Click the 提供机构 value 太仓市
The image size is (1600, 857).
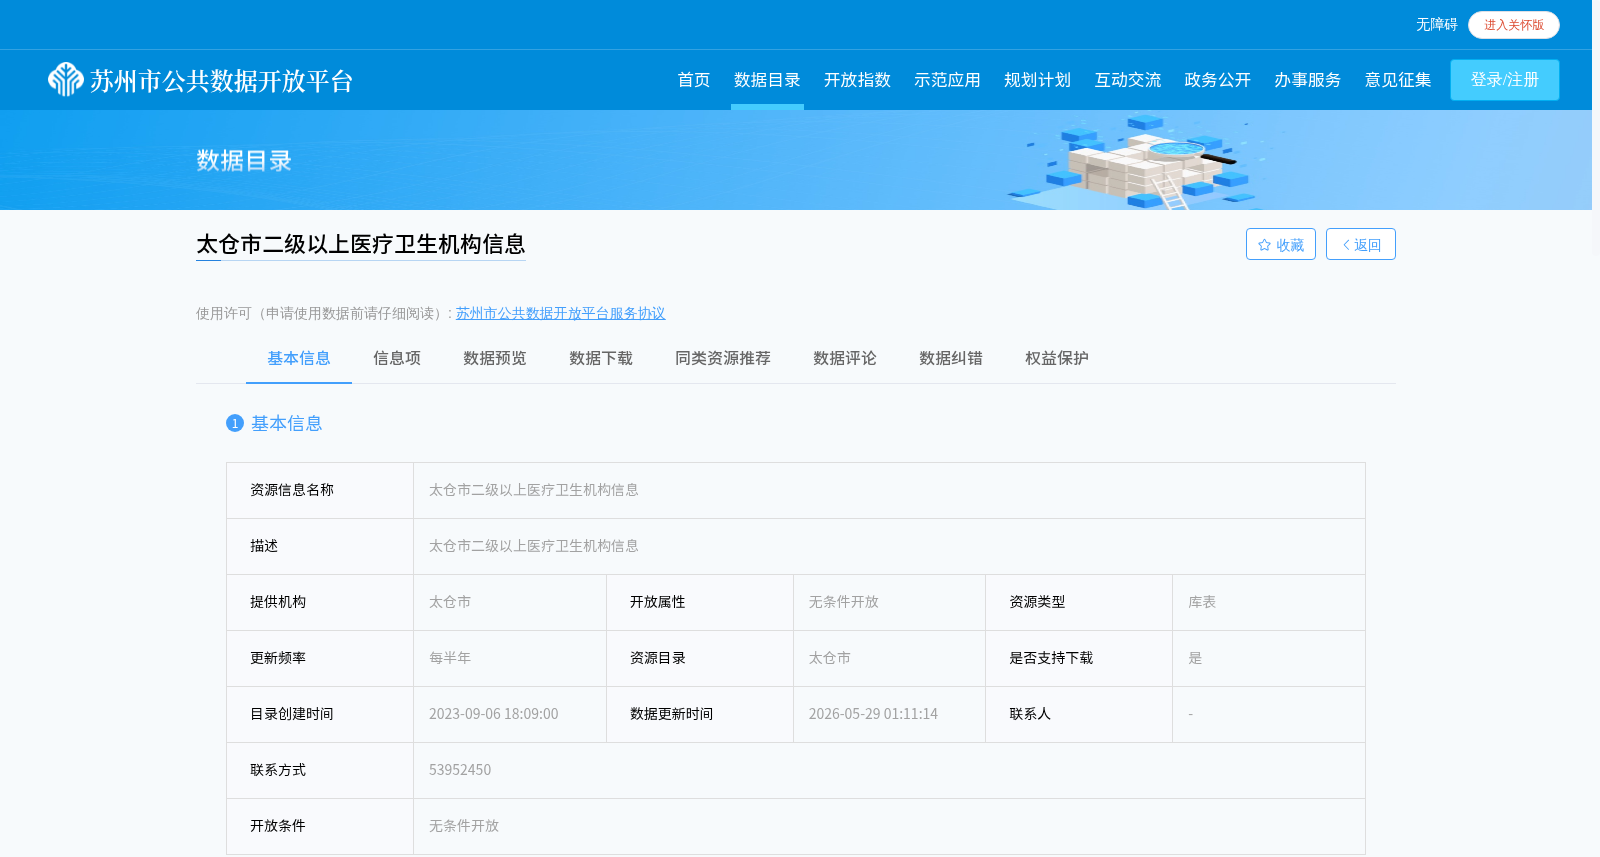click(450, 602)
